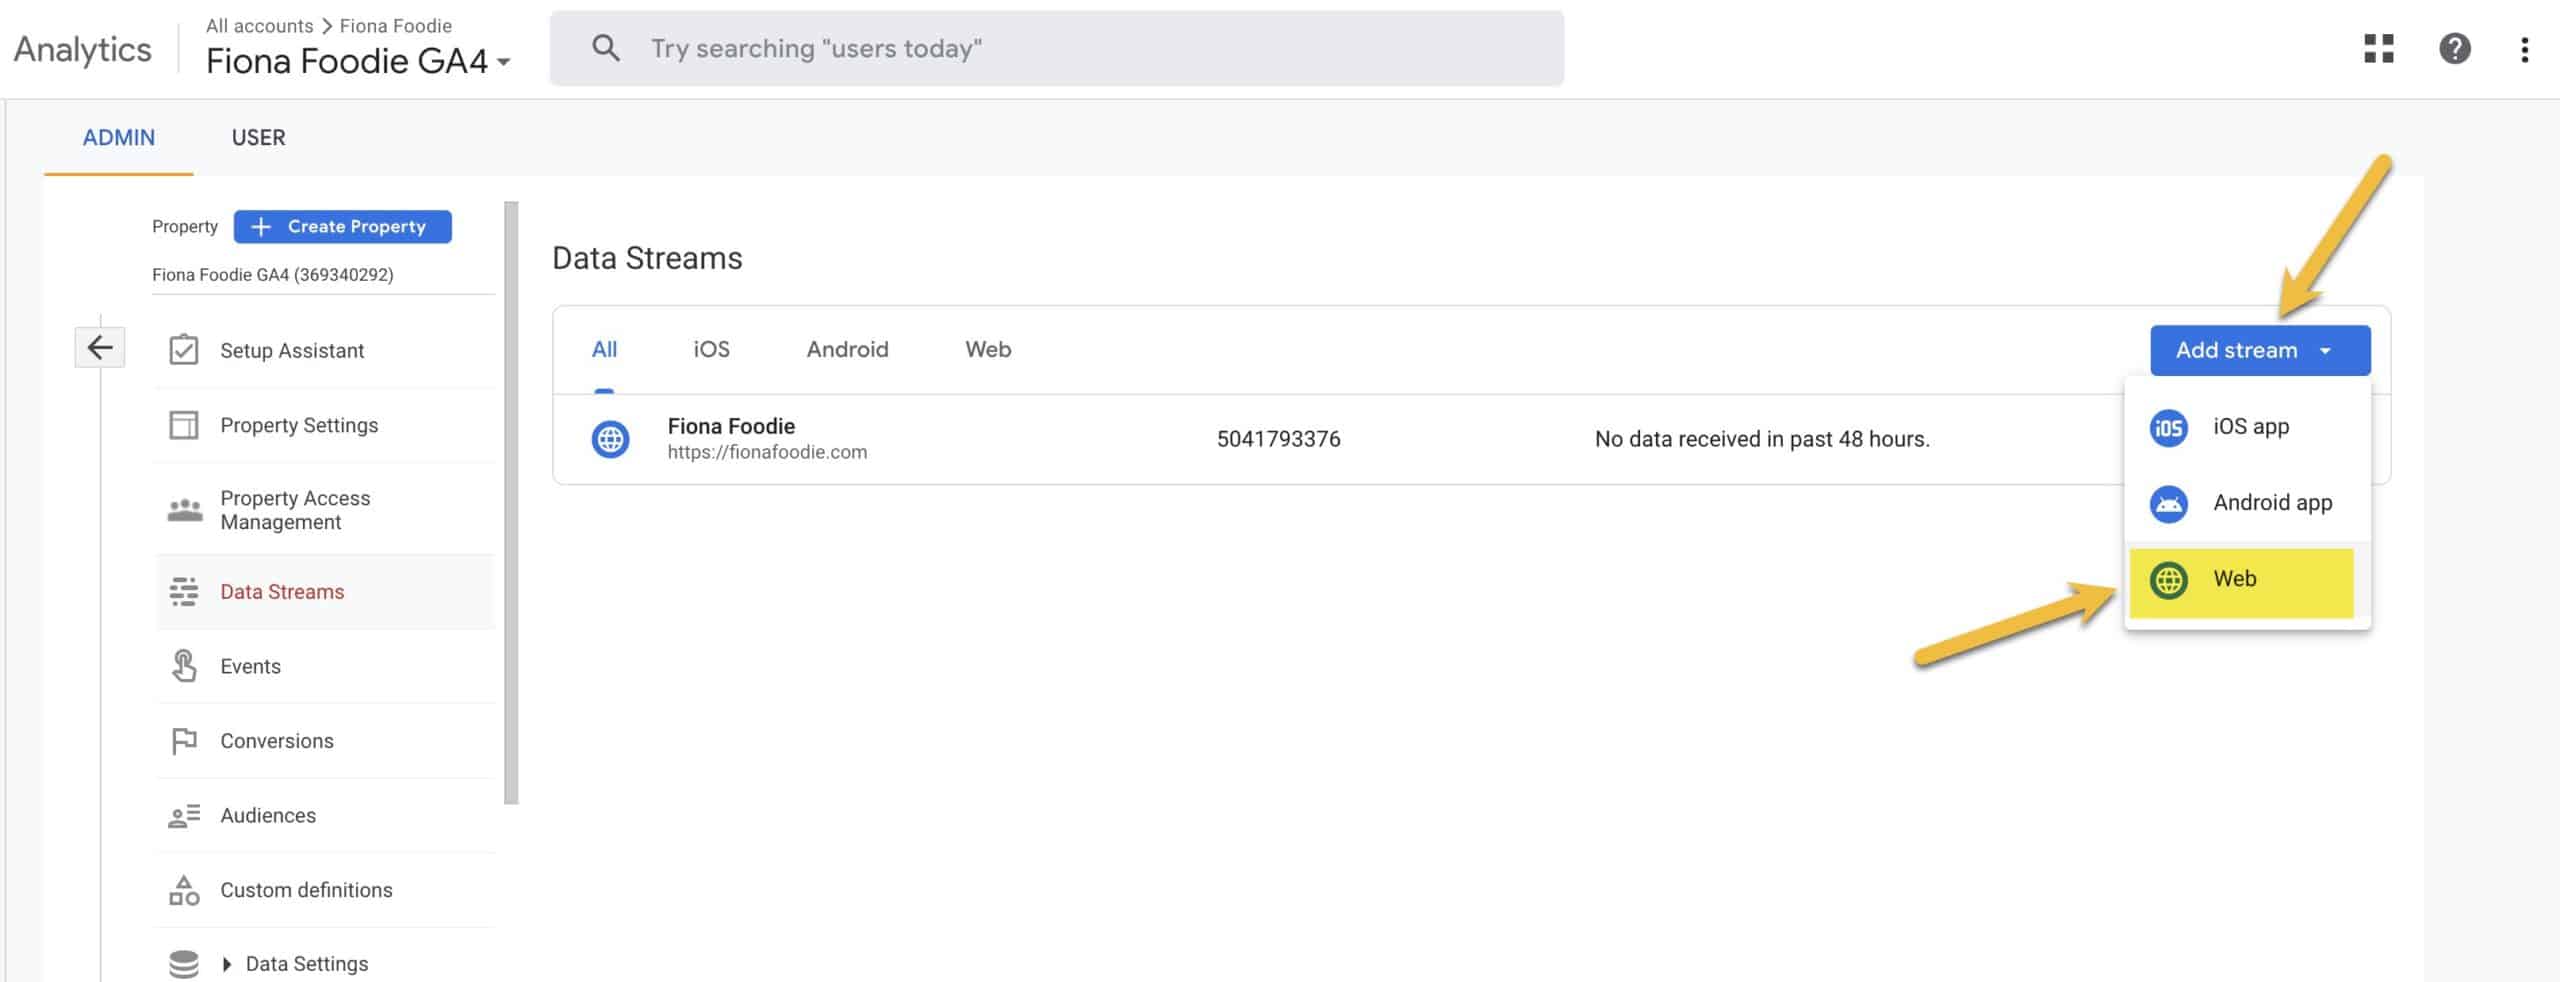
Task: Click the Android robot icon in dropdown
Action: [2168, 503]
